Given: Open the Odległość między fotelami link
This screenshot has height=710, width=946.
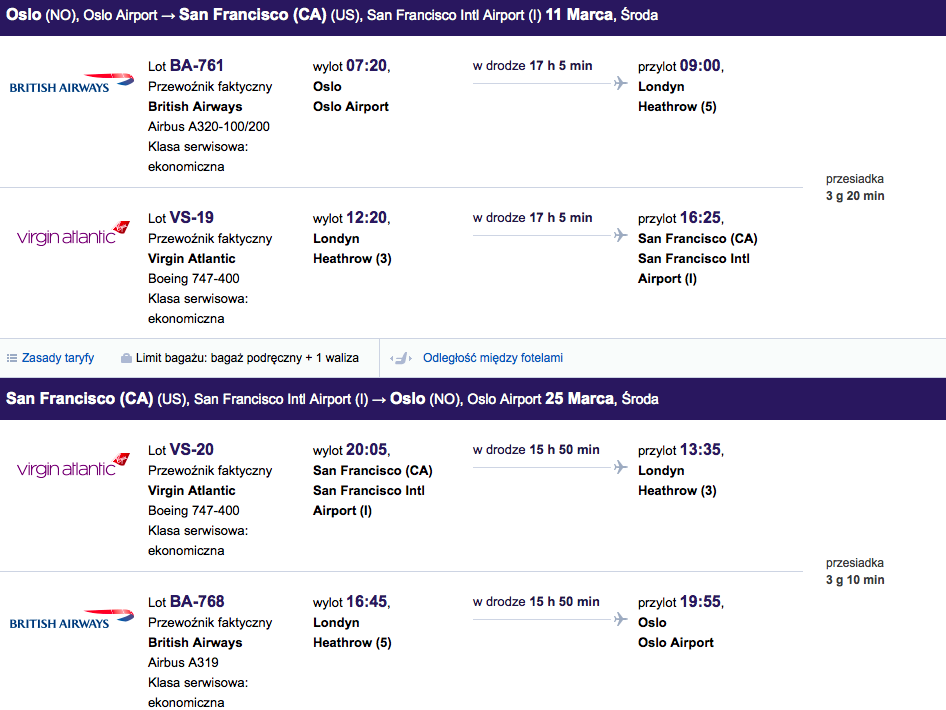Looking at the screenshot, I should pos(493,358).
